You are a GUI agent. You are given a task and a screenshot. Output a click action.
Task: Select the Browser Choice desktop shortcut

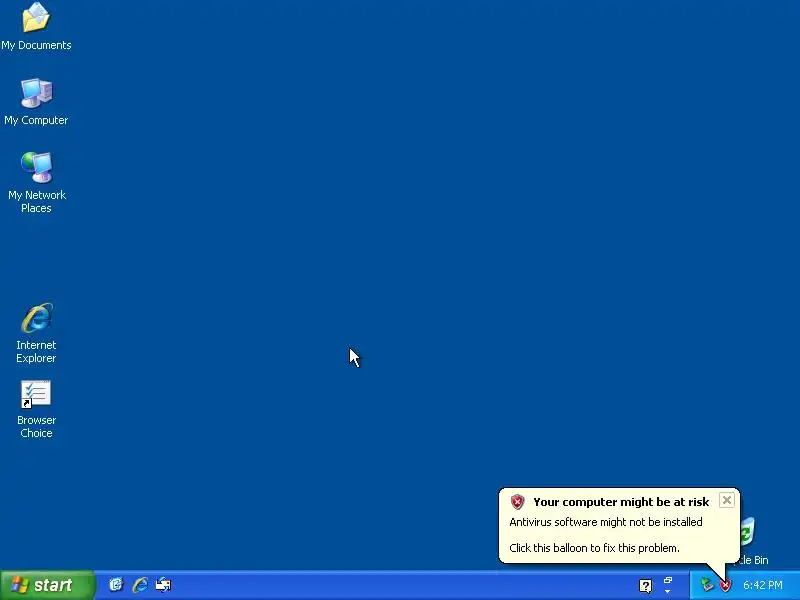pyautogui.click(x=36, y=408)
